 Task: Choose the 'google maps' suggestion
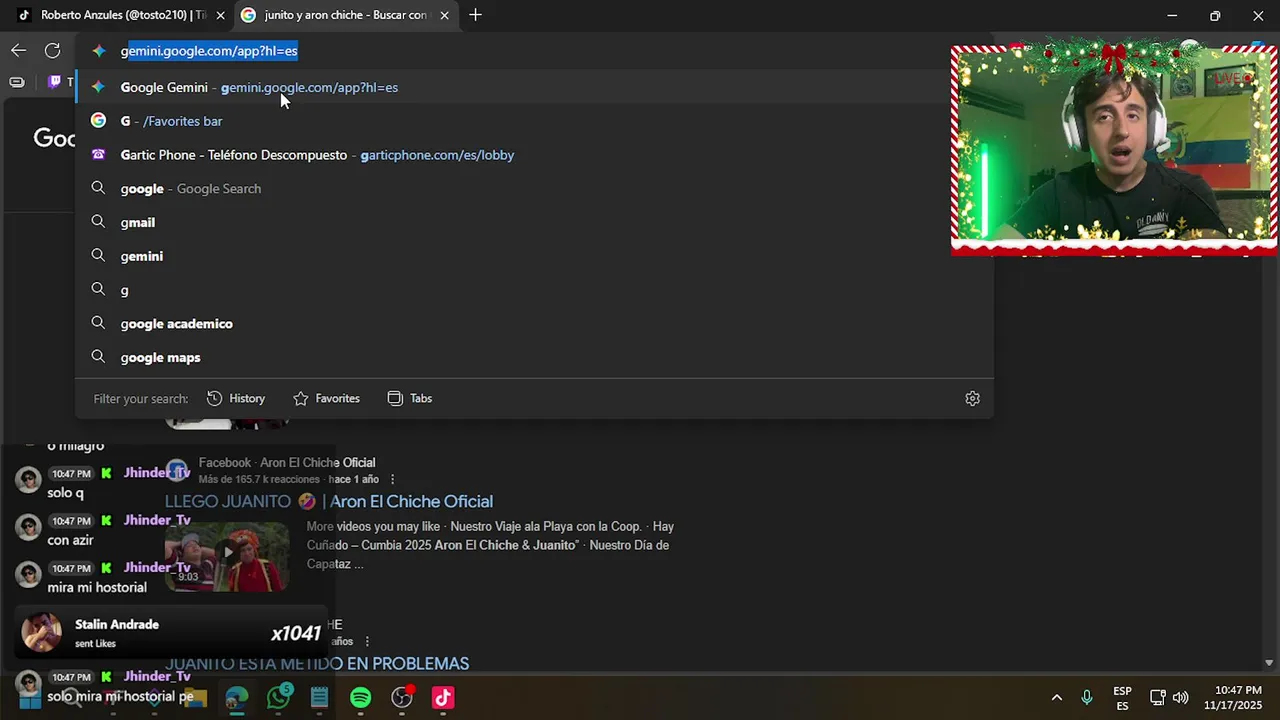point(535,357)
